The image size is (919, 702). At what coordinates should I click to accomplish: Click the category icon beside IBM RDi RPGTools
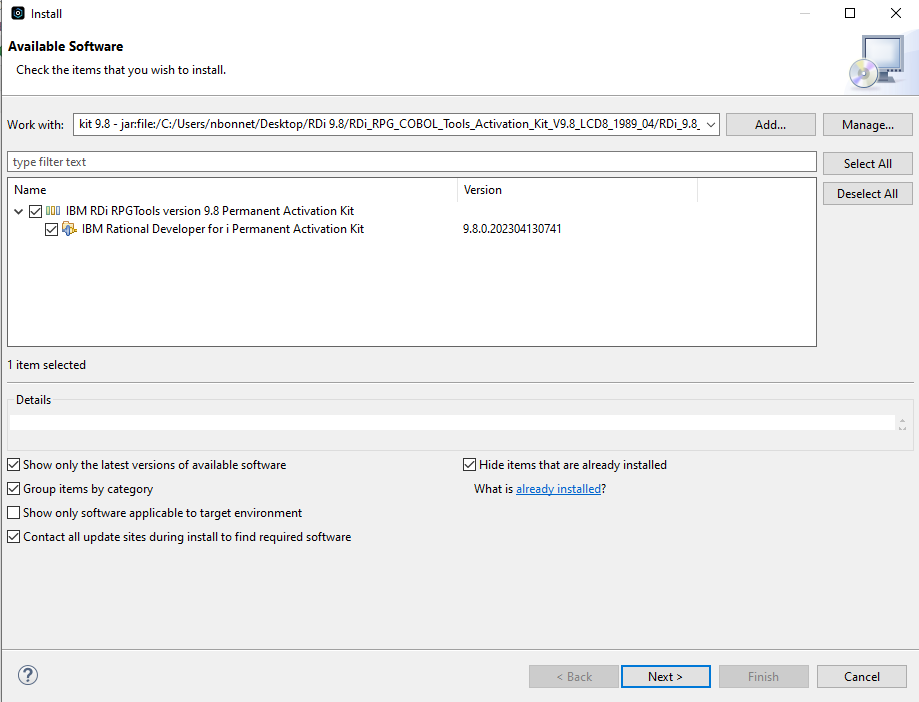(x=53, y=210)
